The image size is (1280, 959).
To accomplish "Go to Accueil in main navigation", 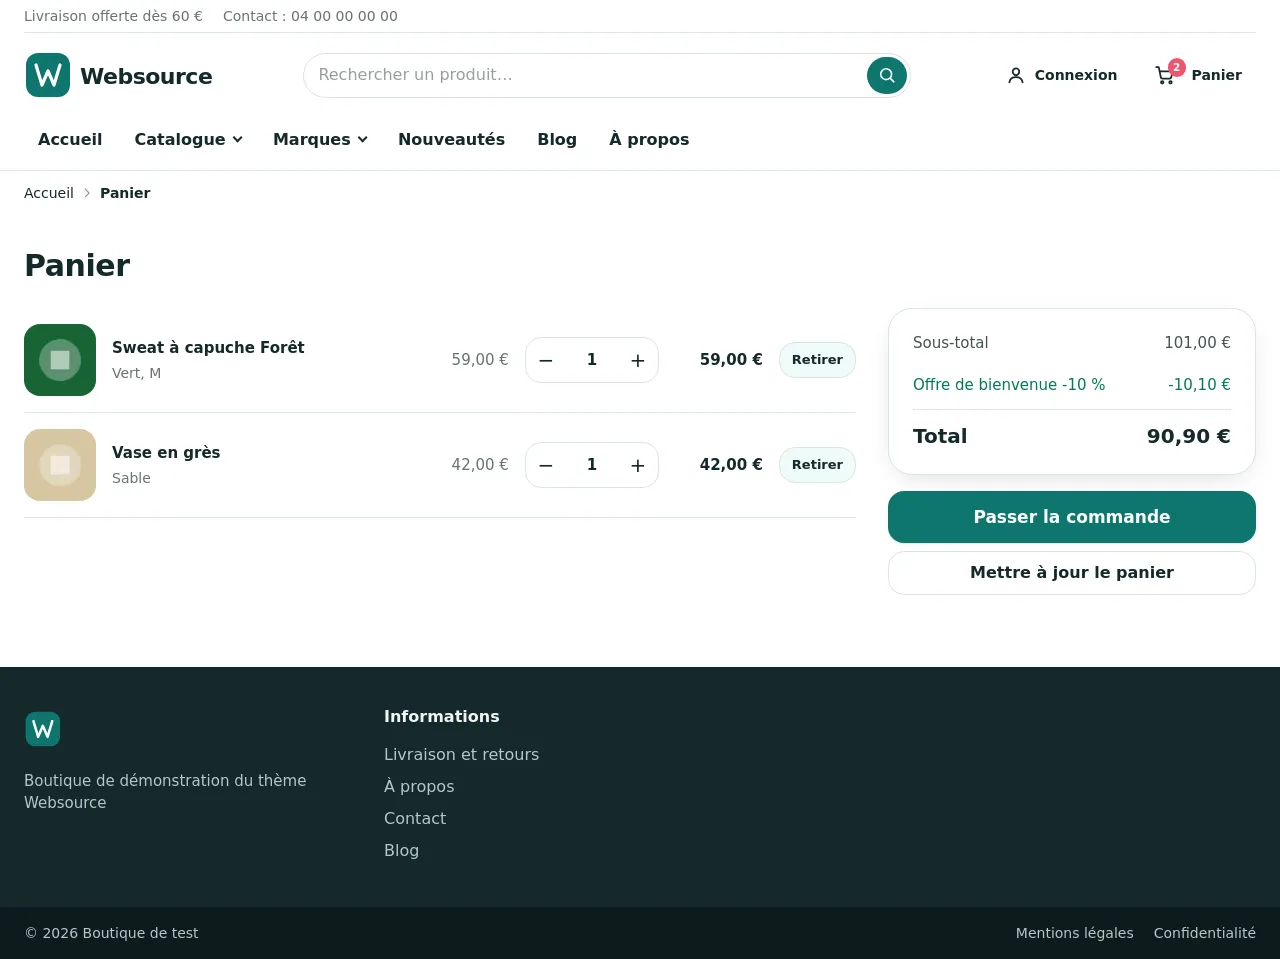I will click(70, 139).
